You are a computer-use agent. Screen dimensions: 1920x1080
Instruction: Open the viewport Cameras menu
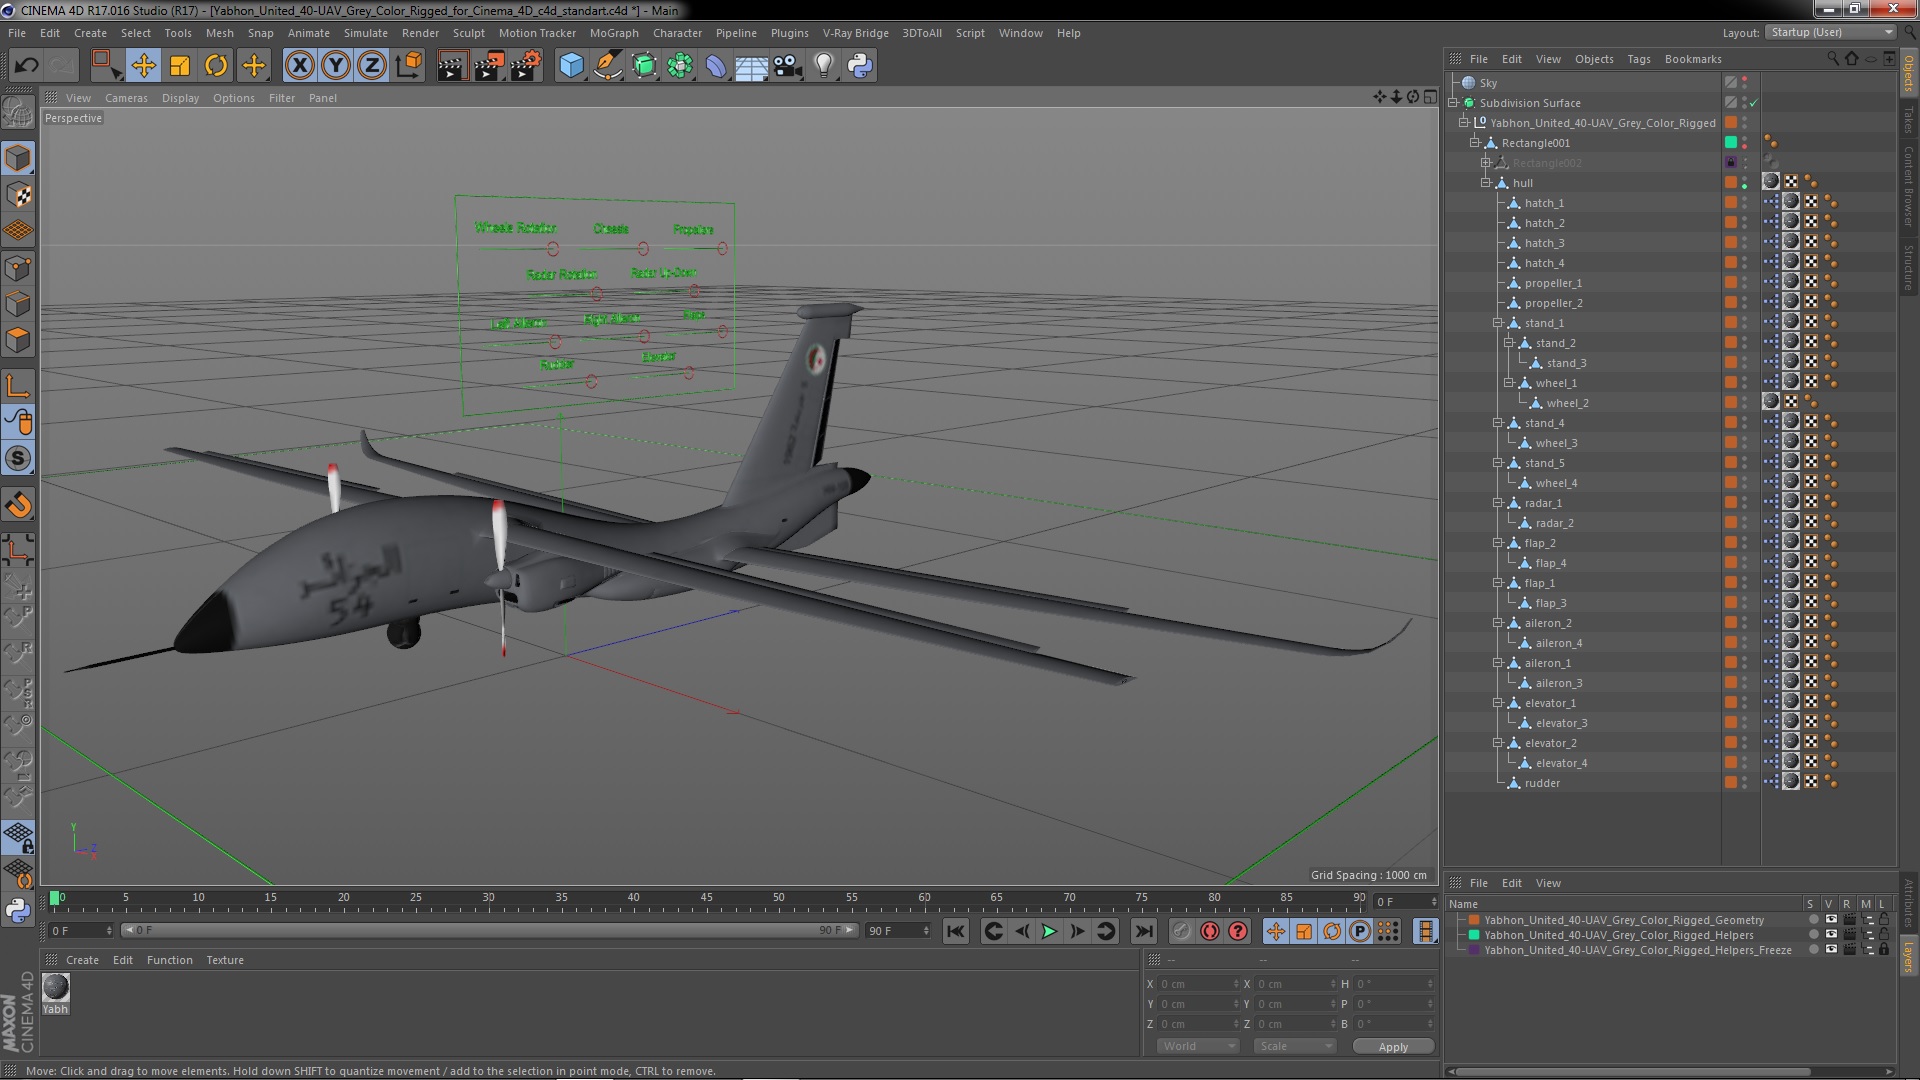pyautogui.click(x=126, y=98)
